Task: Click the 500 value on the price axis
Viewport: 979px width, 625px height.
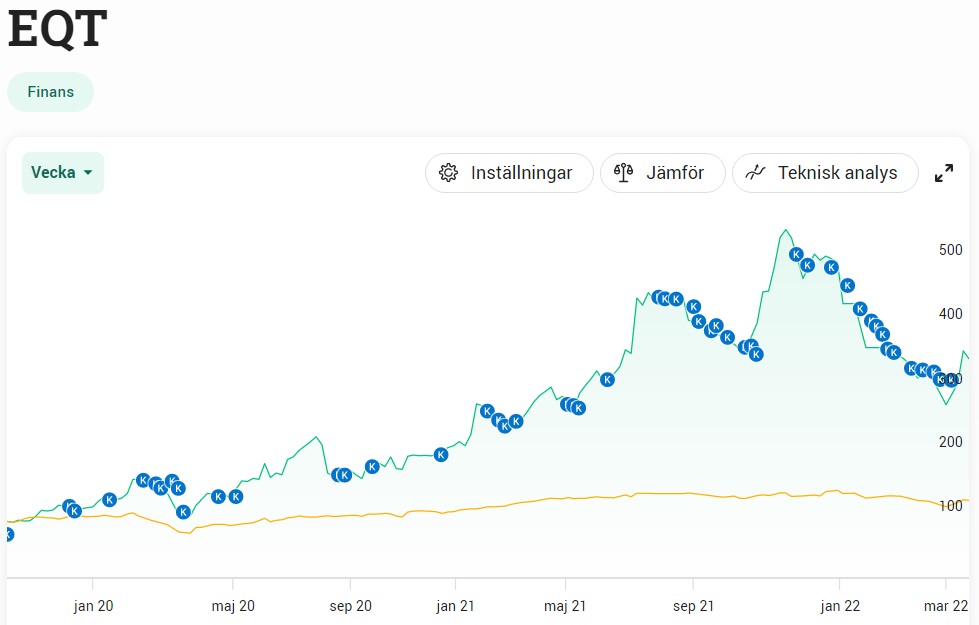Action: (x=950, y=250)
